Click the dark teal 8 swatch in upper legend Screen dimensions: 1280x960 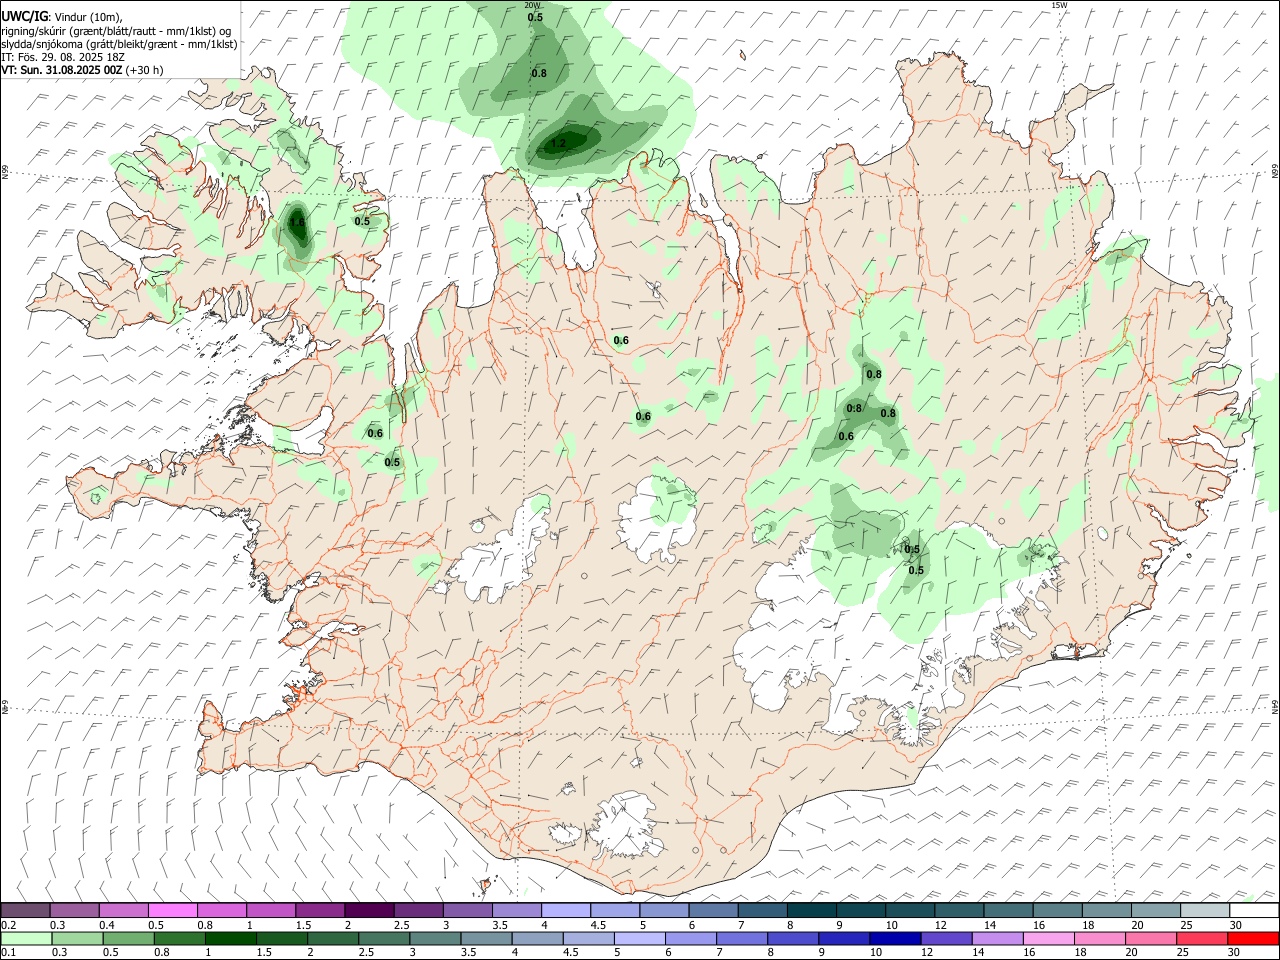coord(811,911)
